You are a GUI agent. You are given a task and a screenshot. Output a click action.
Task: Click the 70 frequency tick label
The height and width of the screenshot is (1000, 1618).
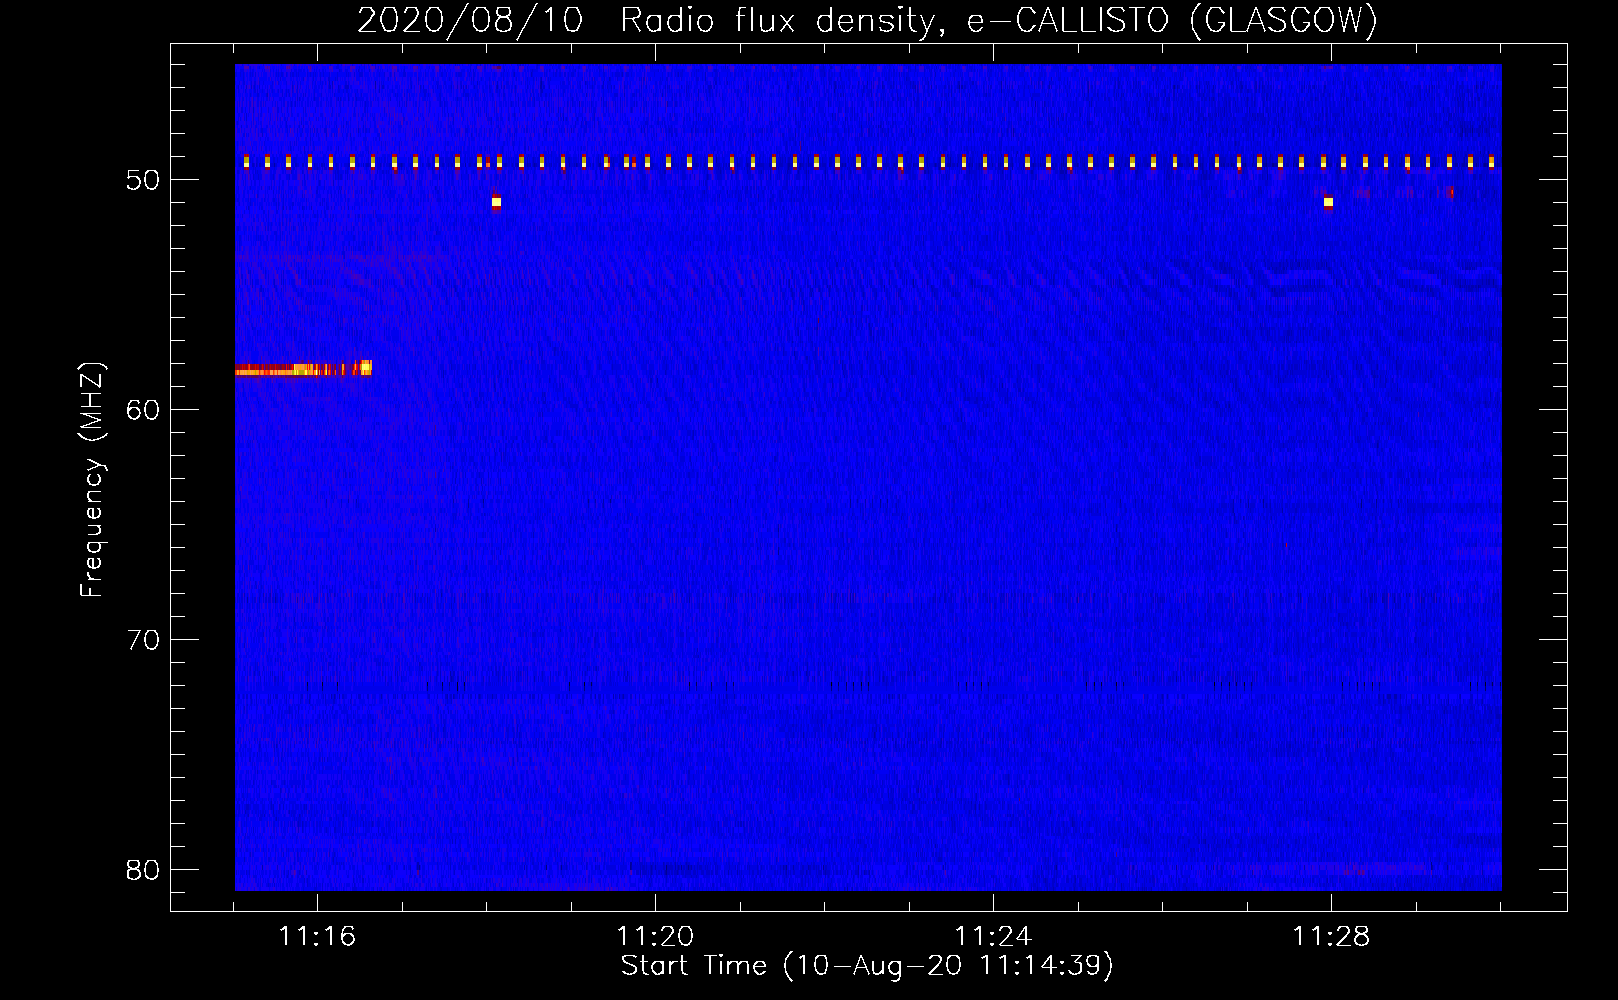(144, 641)
